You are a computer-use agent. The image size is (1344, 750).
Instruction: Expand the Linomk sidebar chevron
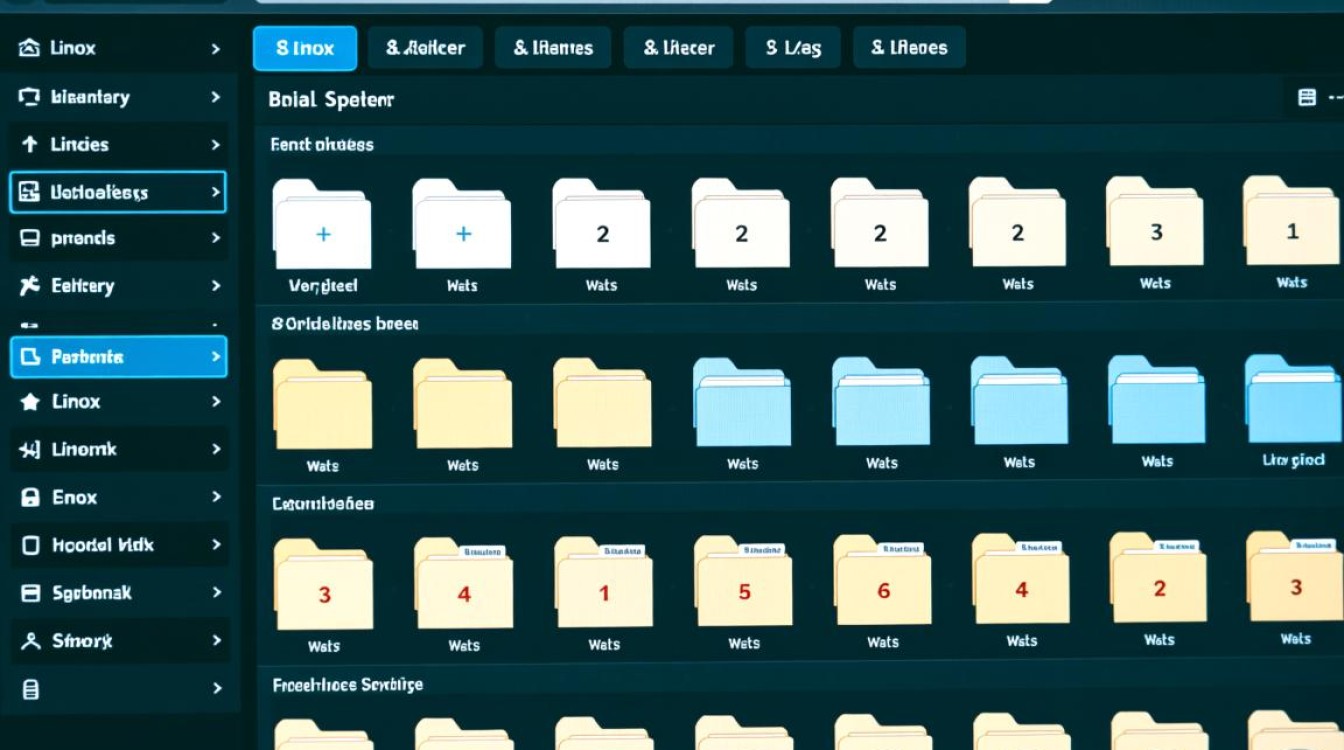[215, 449]
